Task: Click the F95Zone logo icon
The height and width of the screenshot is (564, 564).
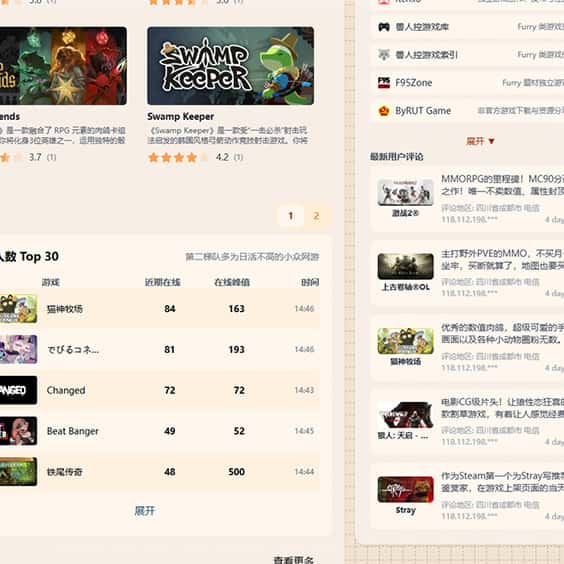Action: [384, 83]
